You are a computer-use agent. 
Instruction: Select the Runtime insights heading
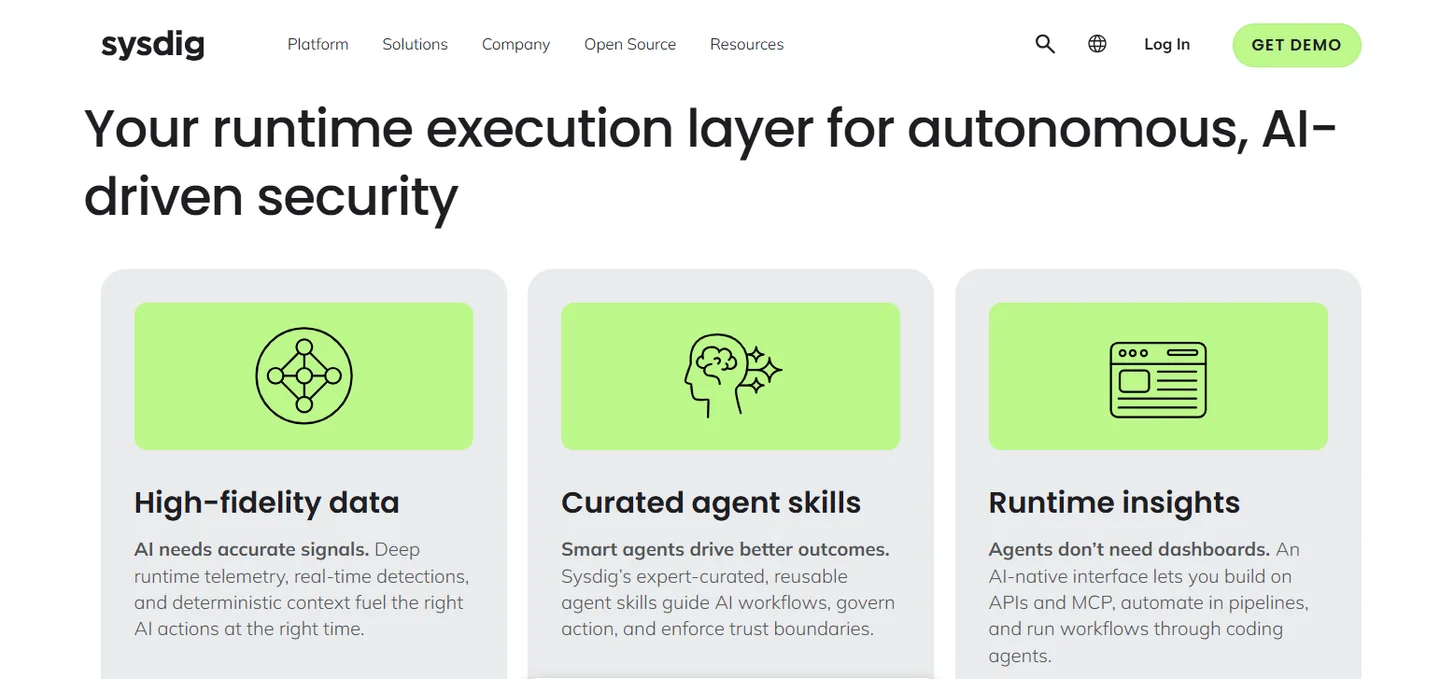pyautogui.click(x=1114, y=502)
